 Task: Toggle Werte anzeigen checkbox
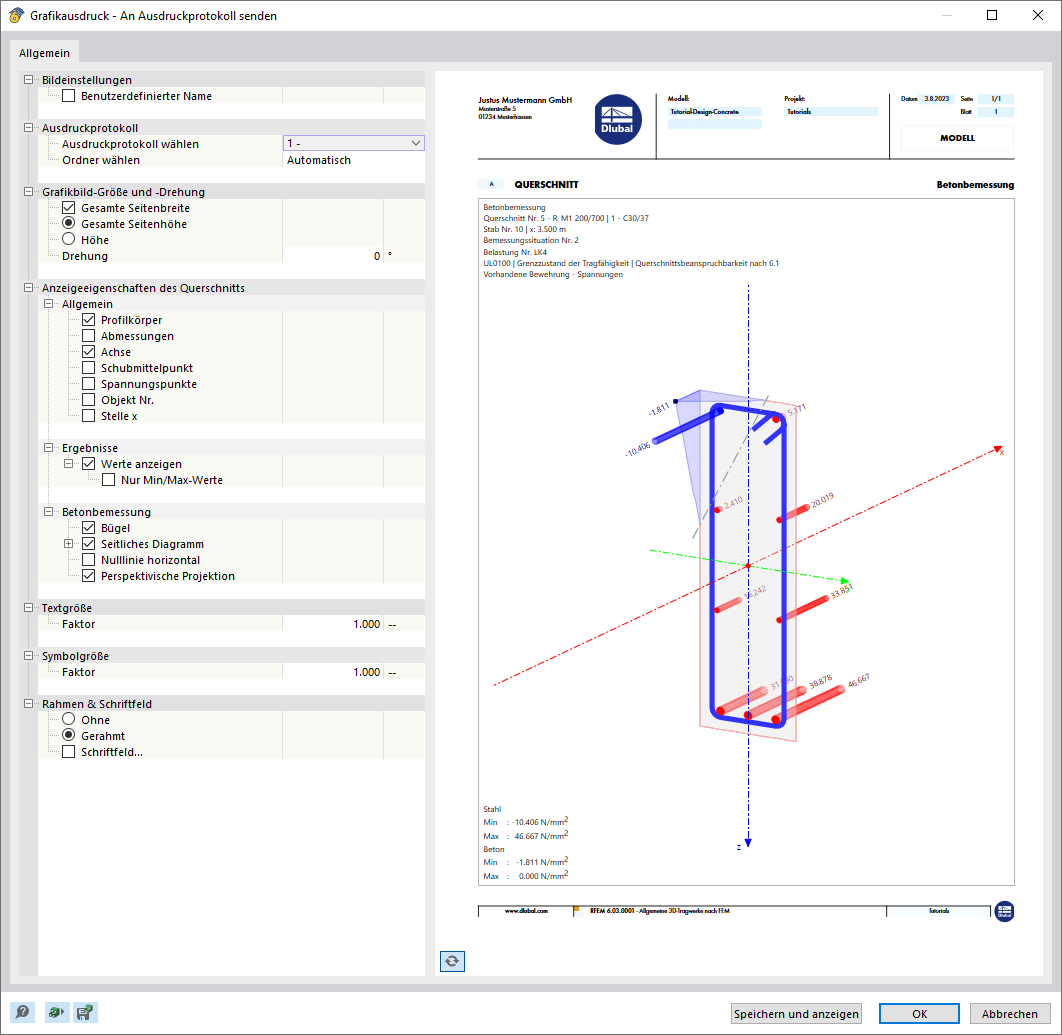coord(88,464)
